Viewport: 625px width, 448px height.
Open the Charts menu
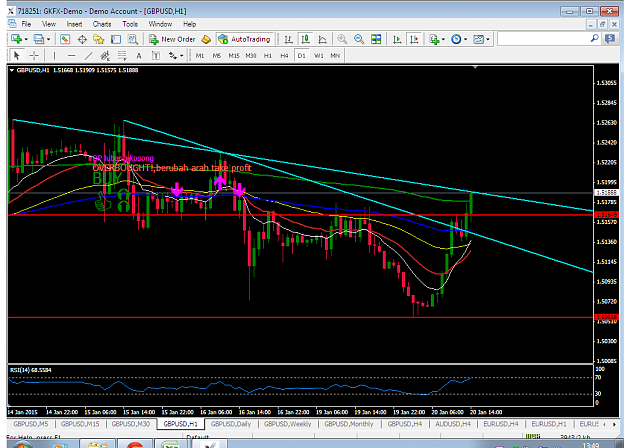tap(102, 24)
